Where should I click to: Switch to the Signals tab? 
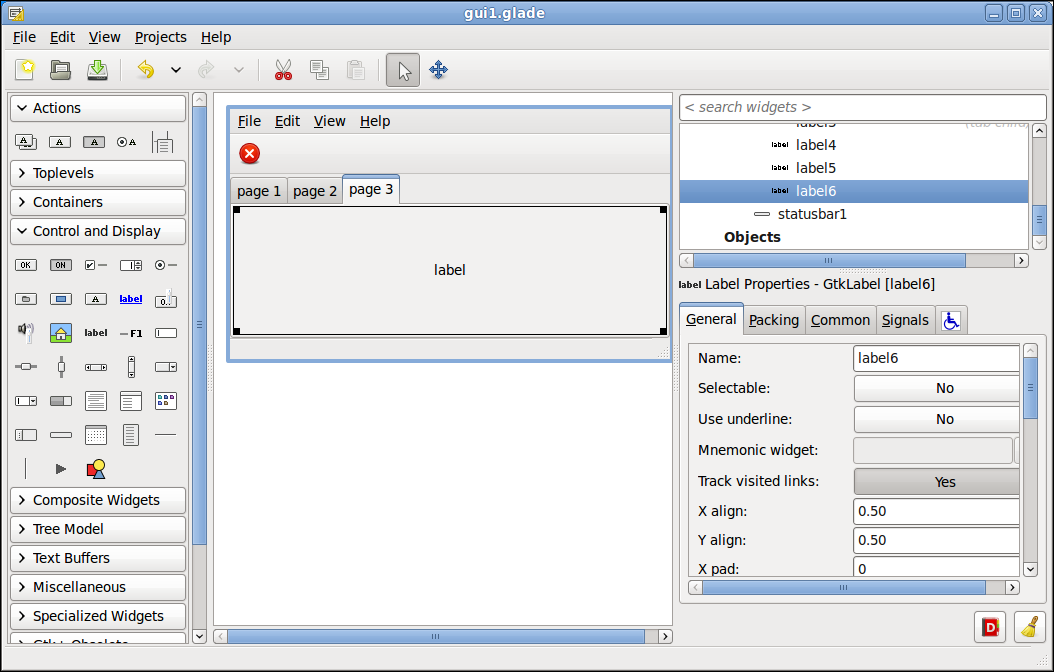[905, 321]
